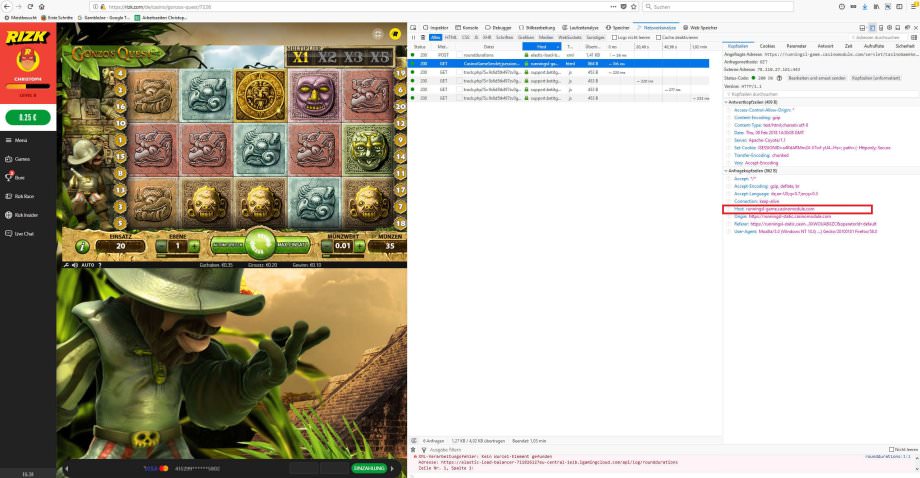920x478 pixels.
Task: Switch to the Inspektor devtools tab
Action: point(435,28)
